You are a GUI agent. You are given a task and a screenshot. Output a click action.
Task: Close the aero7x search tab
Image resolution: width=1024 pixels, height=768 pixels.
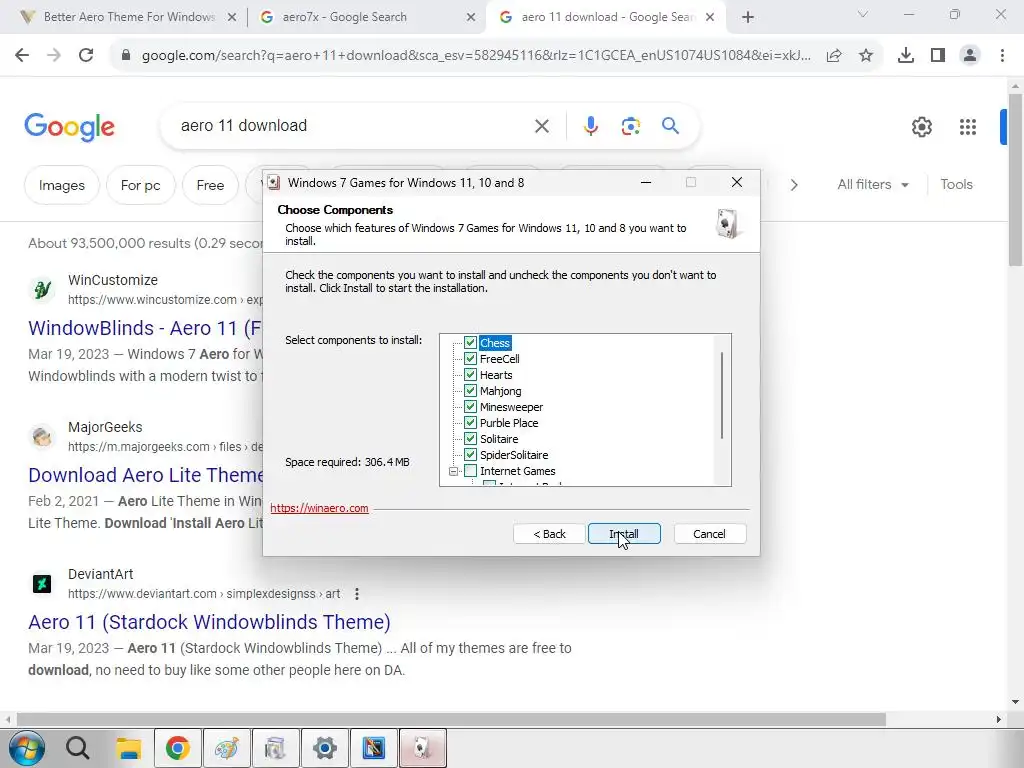pyautogui.click(x=471, y=18)
